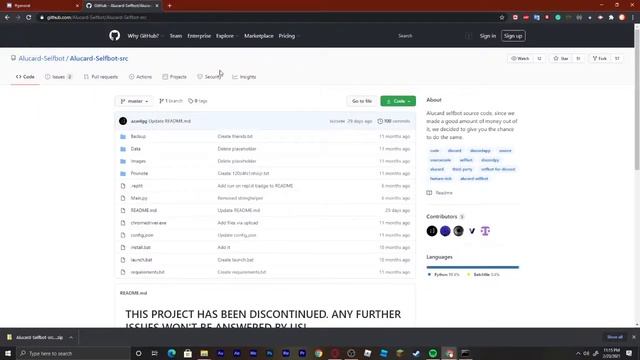The width and height of the screenshot is (640, 360).
Task: Click the Star button
Action: 561,58
